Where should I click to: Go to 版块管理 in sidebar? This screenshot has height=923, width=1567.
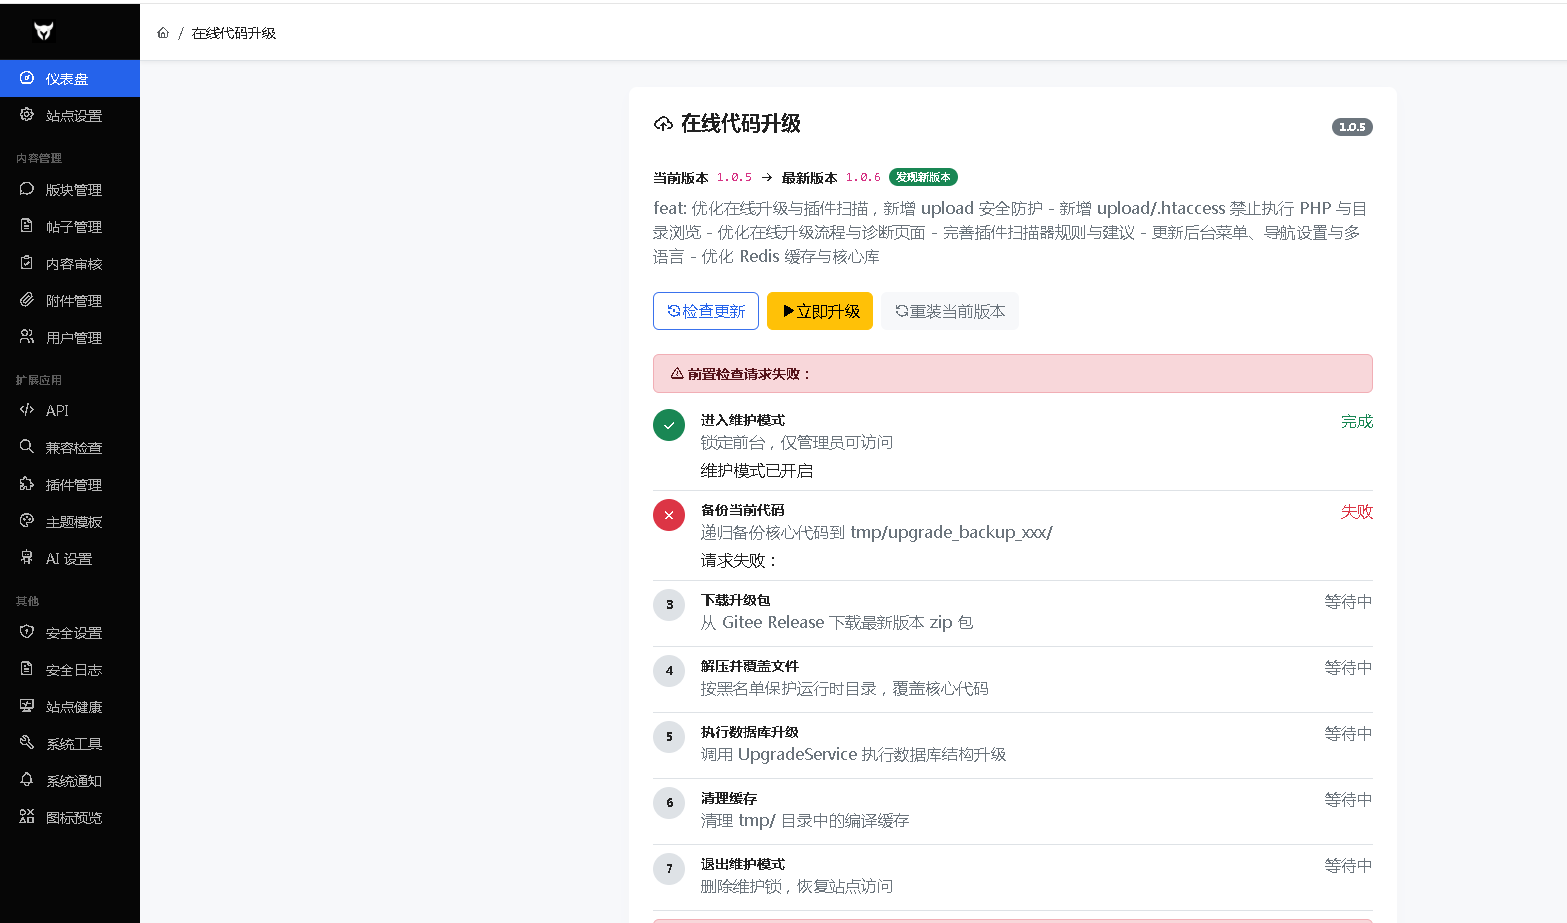pos(70,189)
